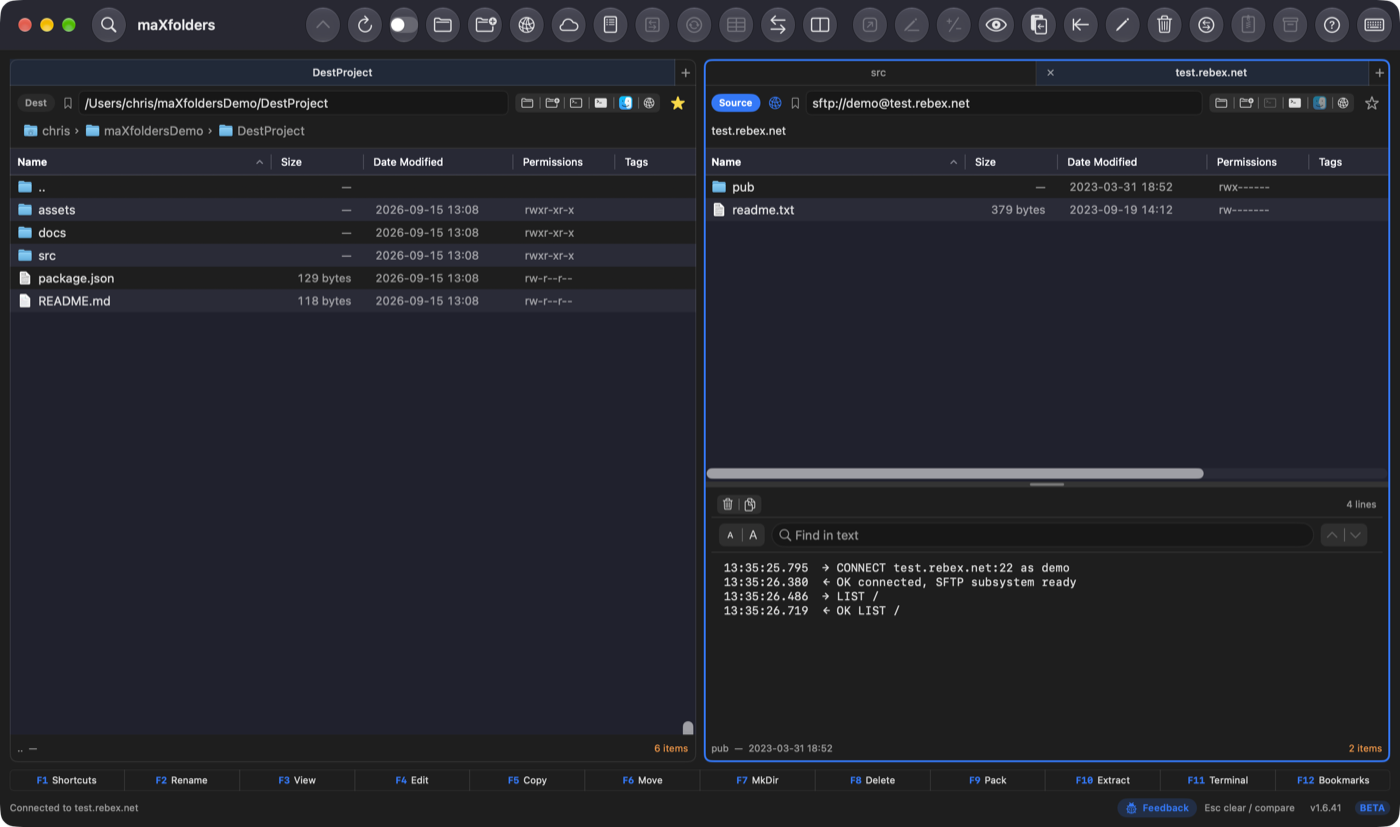
Task: Sort right pane by Size column header
Action: pos(1011,162)
